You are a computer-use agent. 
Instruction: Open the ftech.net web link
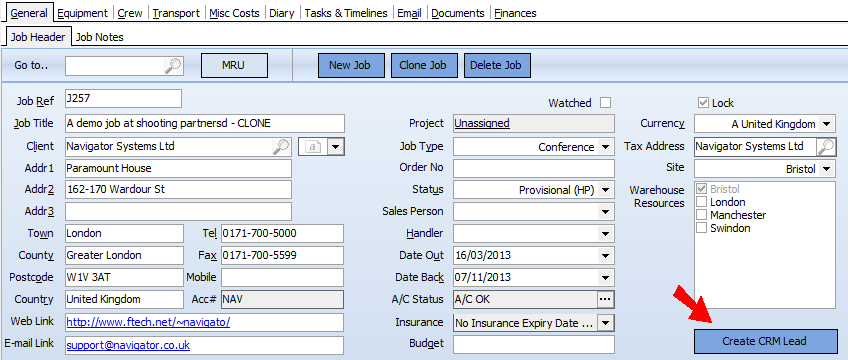[149, 322]
